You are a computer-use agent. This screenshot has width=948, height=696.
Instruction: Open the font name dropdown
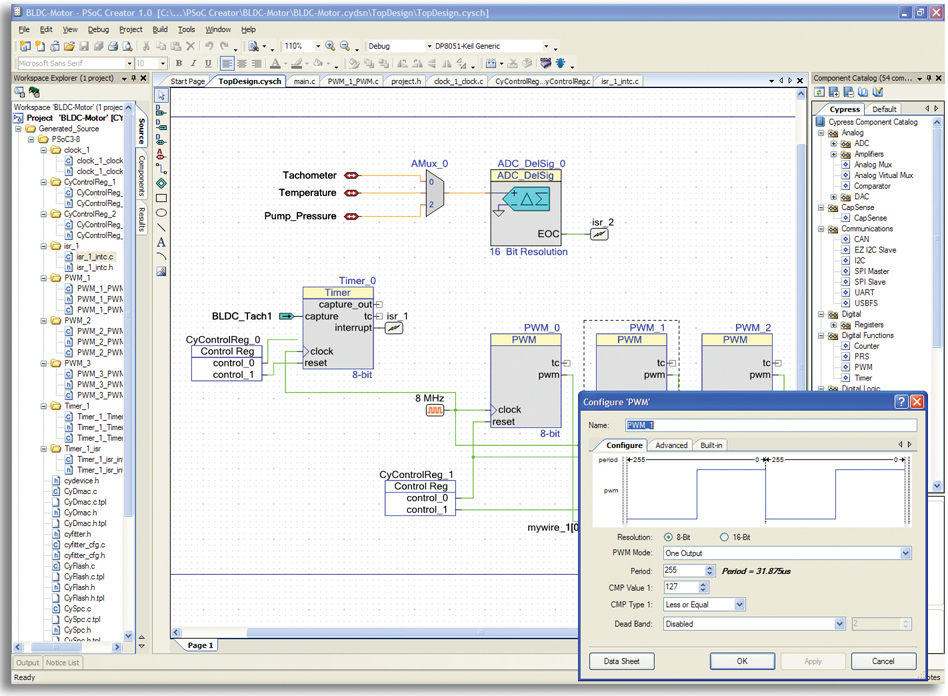tap(129, 63)
